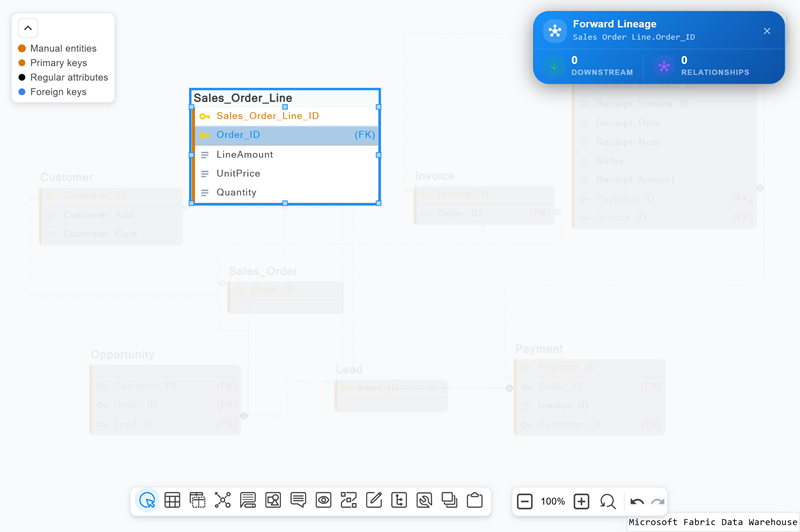
Task: Click the magnifier zoom search icon
Action: 608,501
